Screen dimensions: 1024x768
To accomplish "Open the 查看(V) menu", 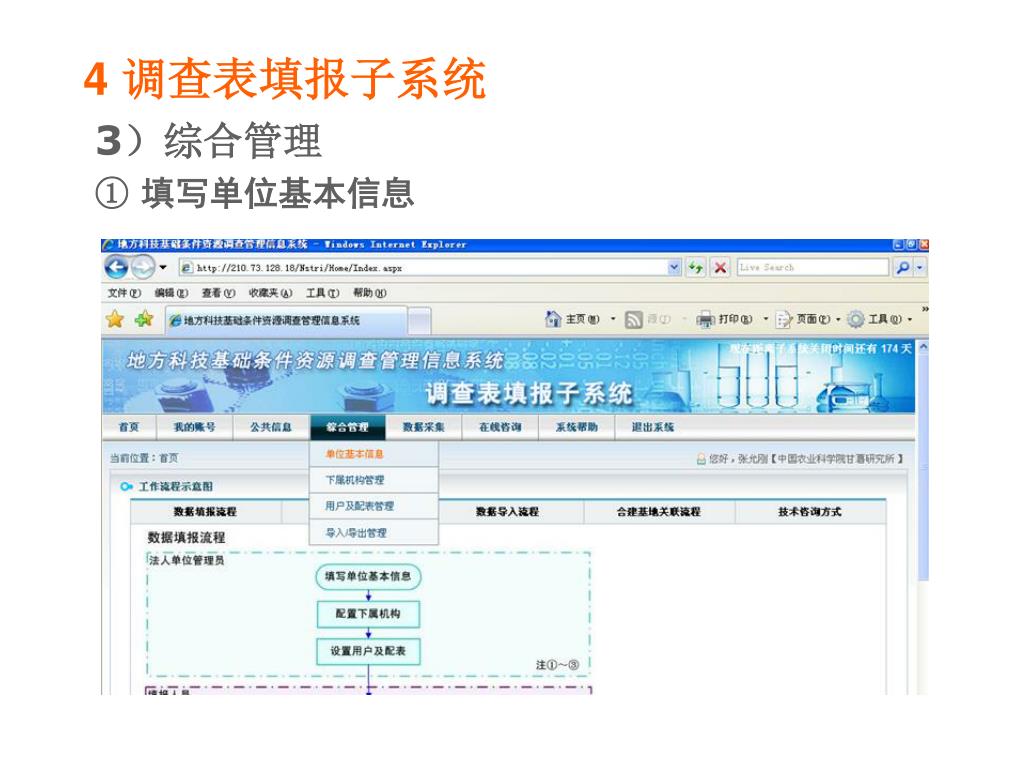I will pyautogui.click(x=218, y=293).
